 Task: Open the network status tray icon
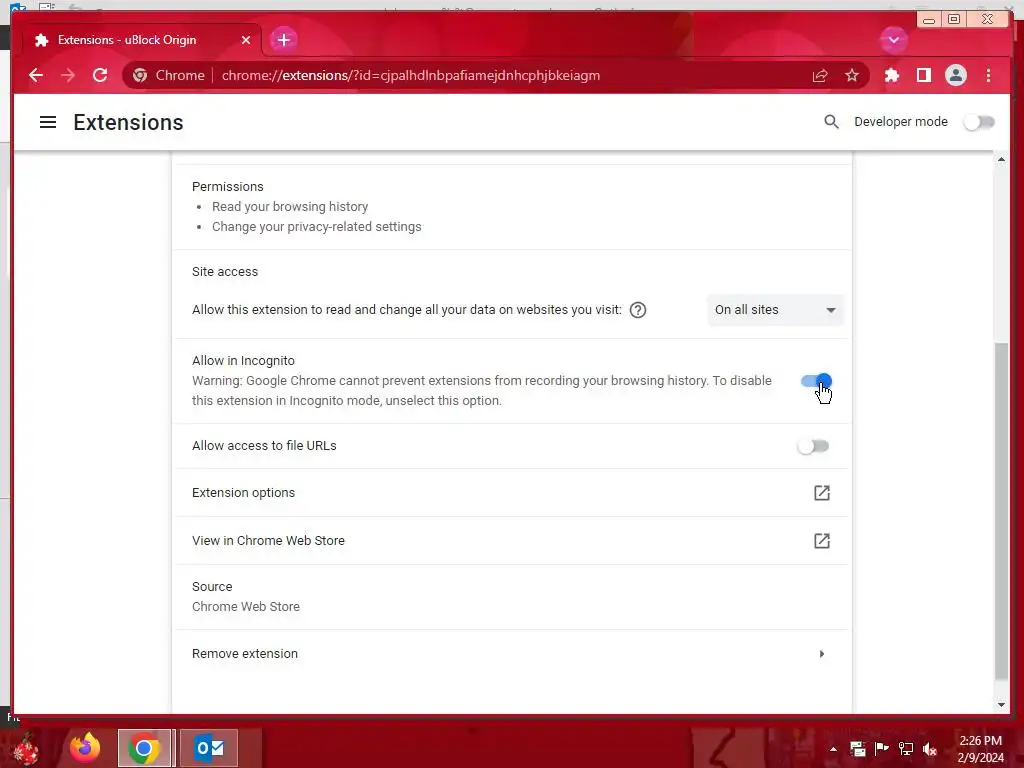point(906,749)
